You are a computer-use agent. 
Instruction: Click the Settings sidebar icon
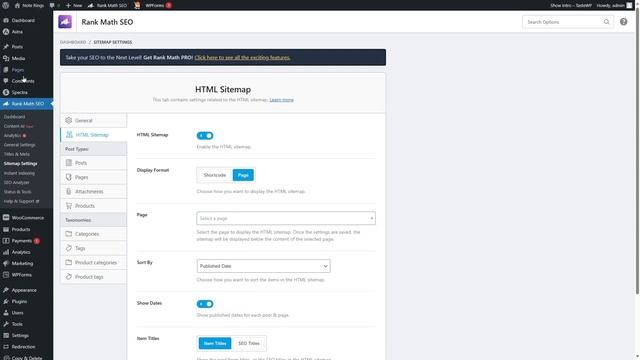6,336
